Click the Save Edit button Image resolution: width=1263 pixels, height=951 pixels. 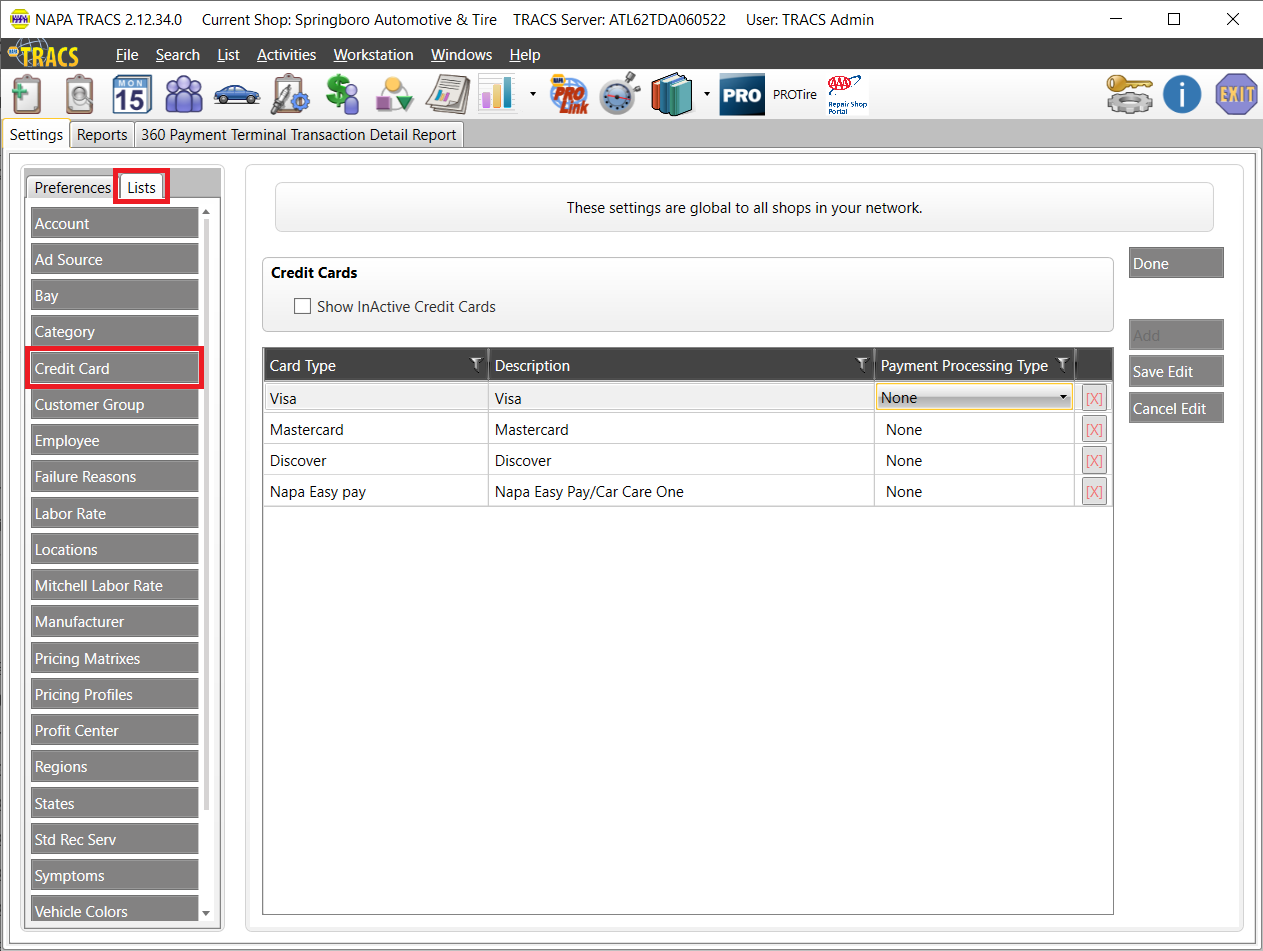click(1176, 371)
